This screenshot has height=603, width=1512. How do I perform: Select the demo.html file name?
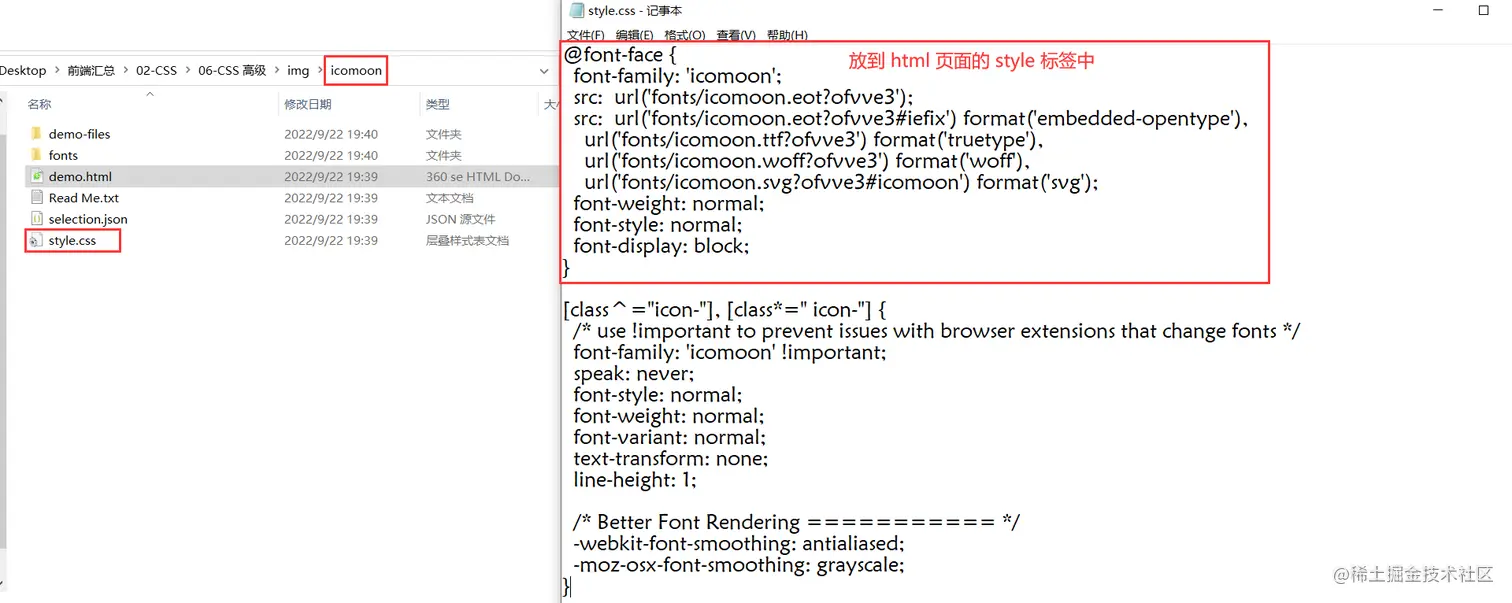coord(80,176)
